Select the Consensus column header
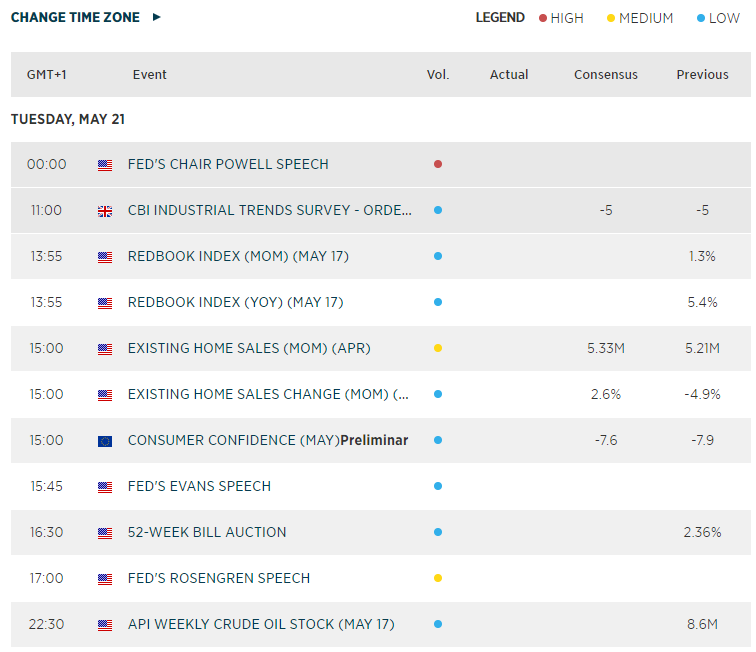 tap(606, 75)
